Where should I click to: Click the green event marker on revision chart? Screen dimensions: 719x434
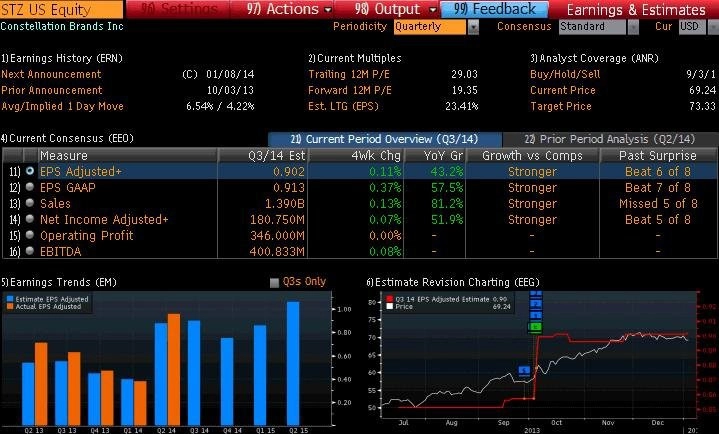click(535, 327)
